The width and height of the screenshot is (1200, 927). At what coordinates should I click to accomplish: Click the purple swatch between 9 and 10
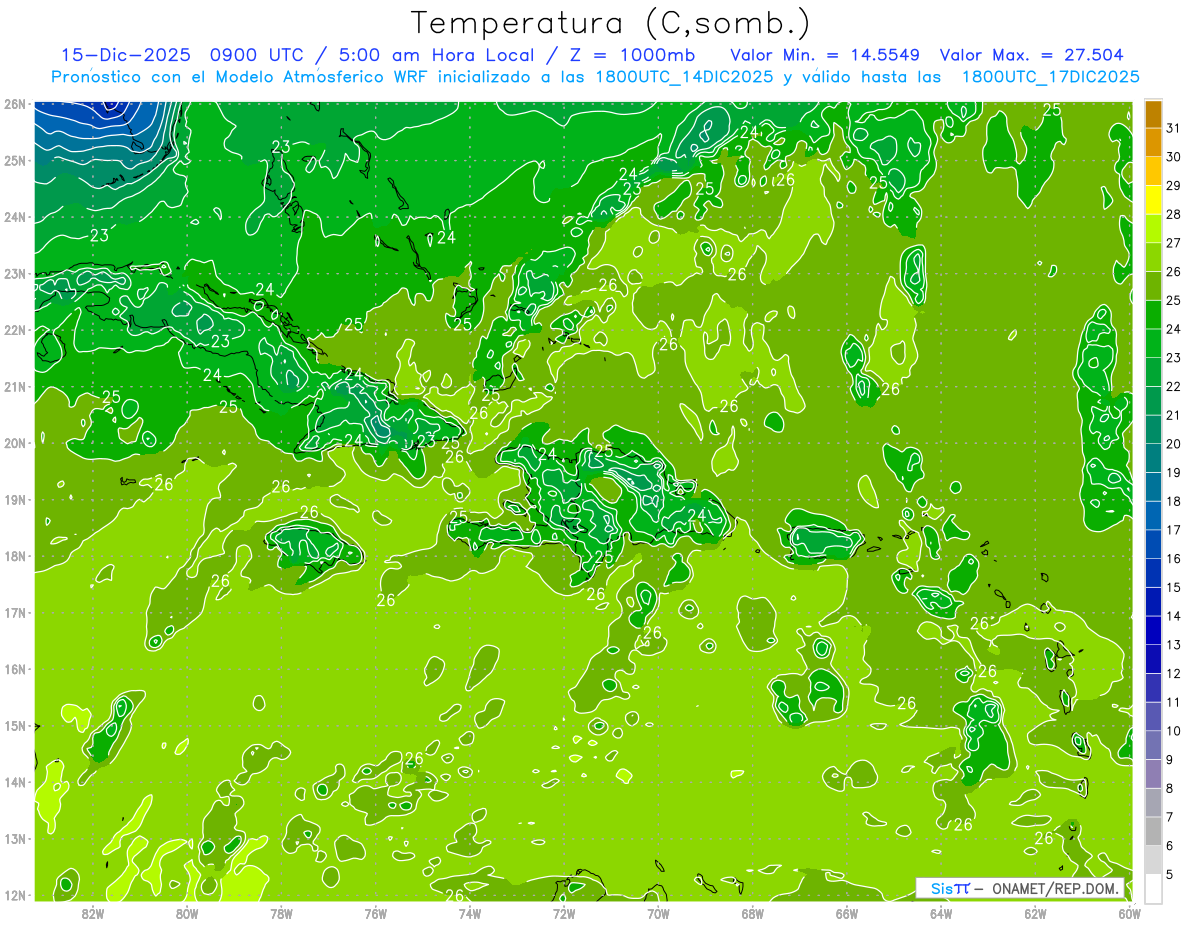click(1153, 745)
